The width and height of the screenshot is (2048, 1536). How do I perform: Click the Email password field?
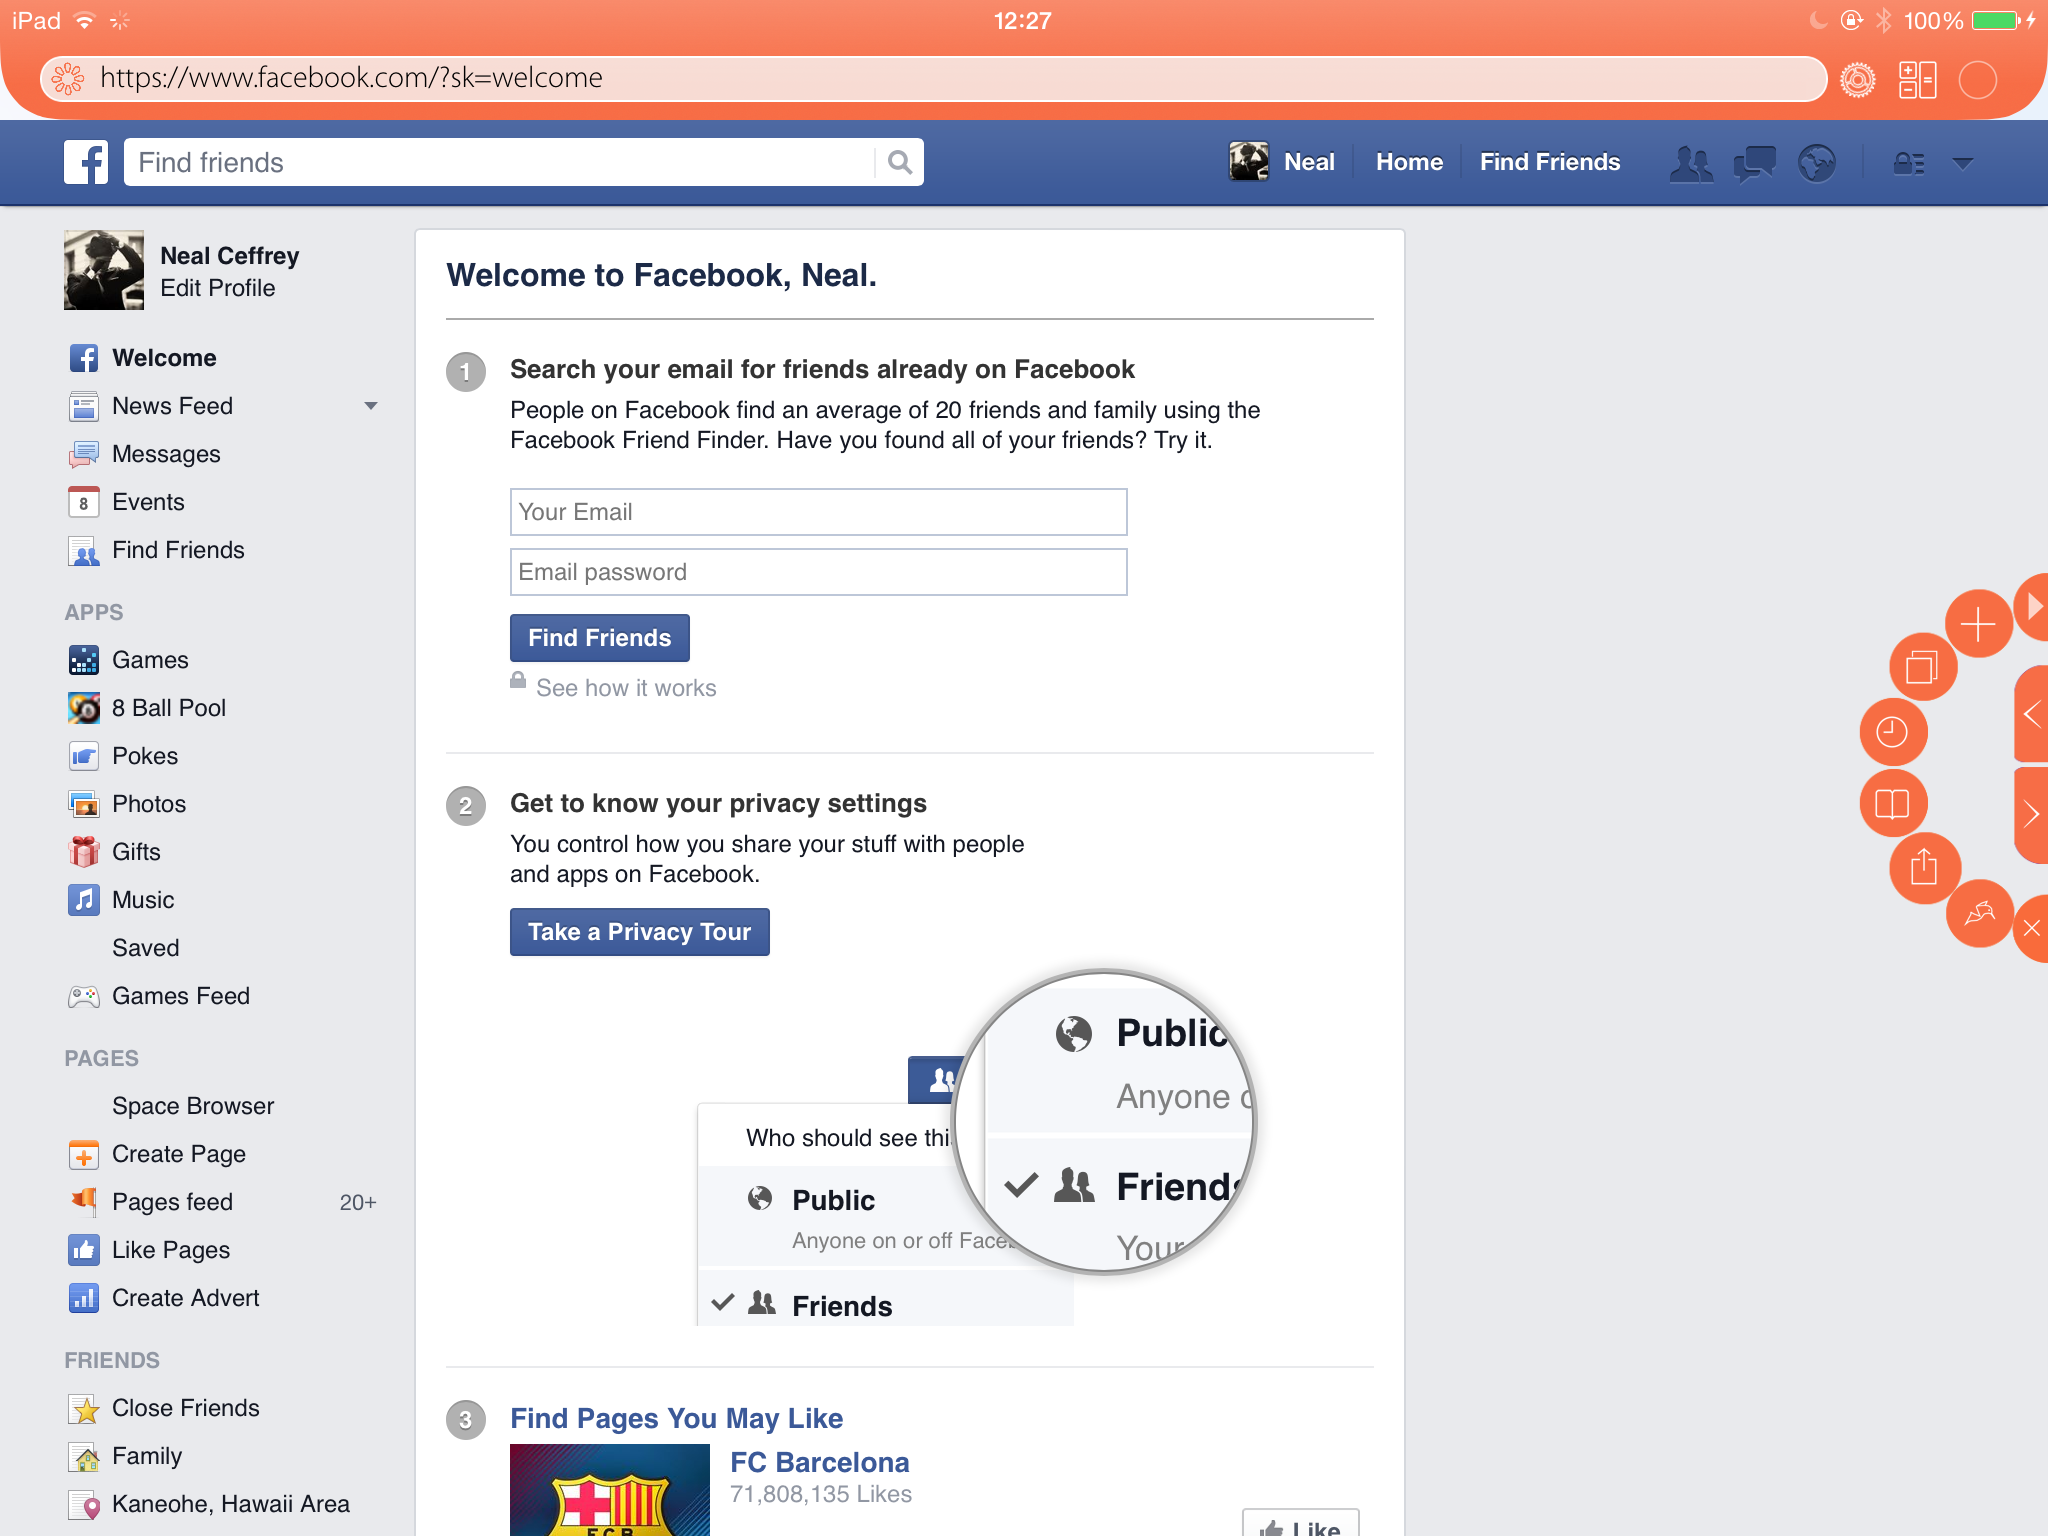tap(818, 572)
